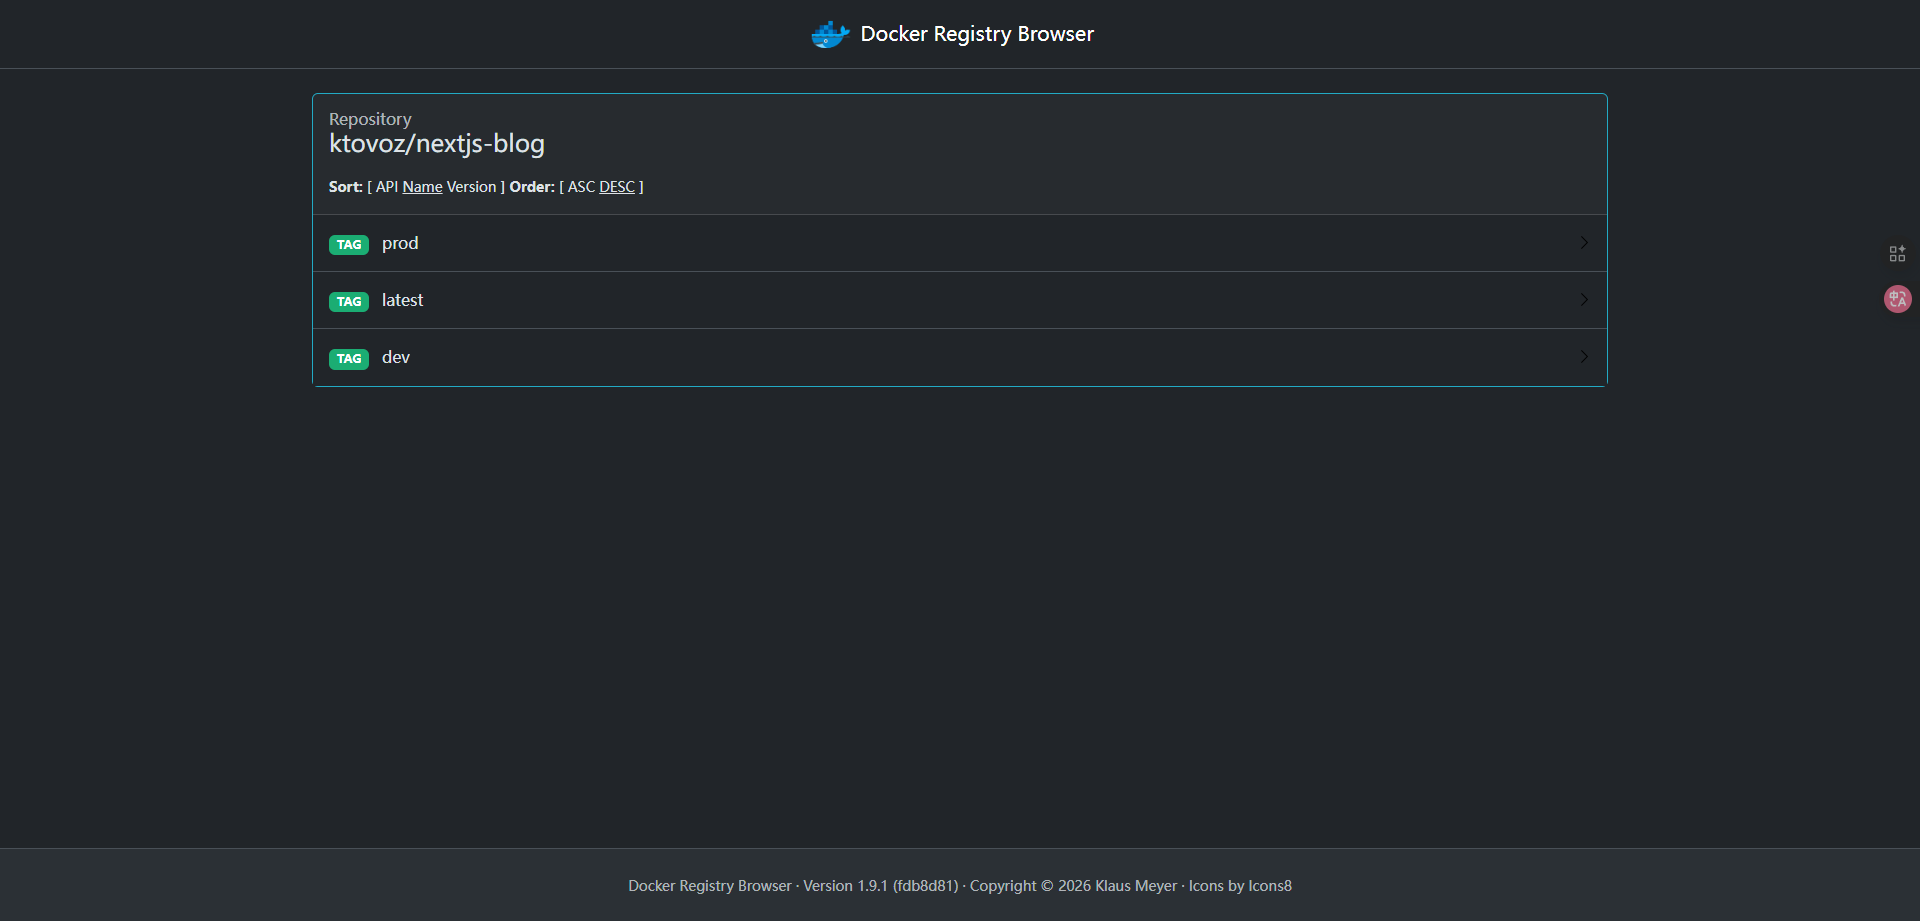The width and height of the screenshot is (1920, 921).
Task: Open the grid apps icon on right edge
Action: click(1897, 254)
